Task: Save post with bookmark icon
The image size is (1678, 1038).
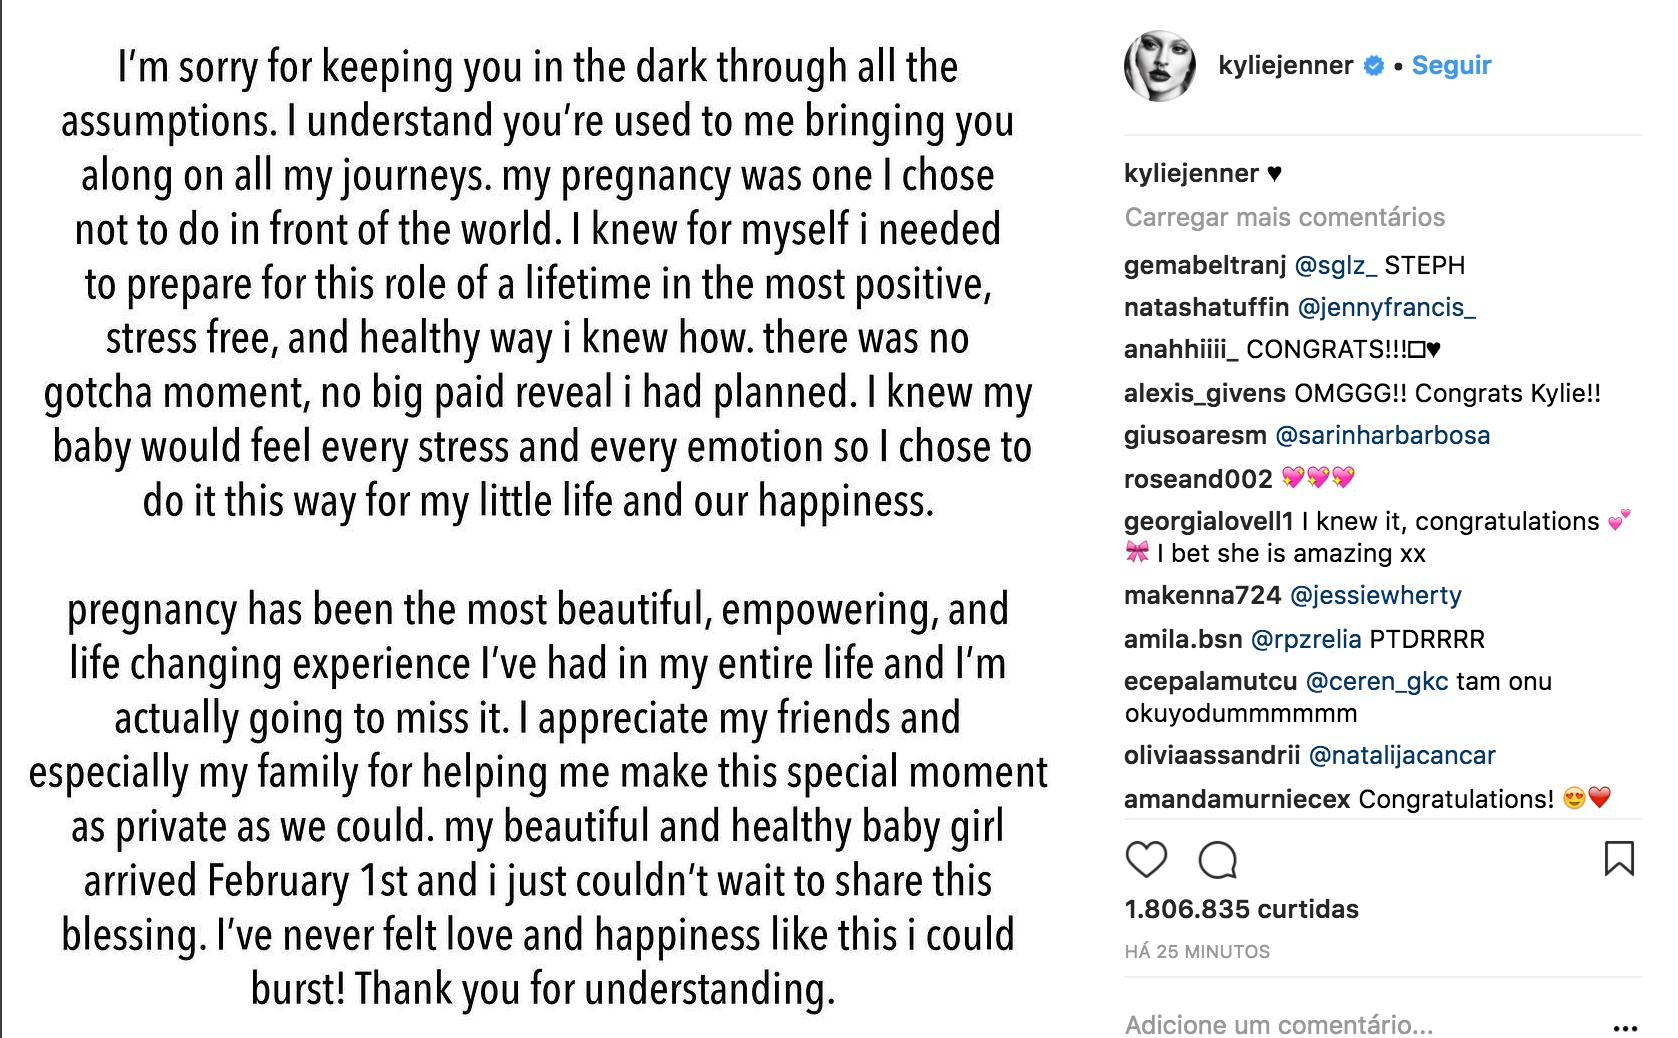Action: (x=1619, y=859)
